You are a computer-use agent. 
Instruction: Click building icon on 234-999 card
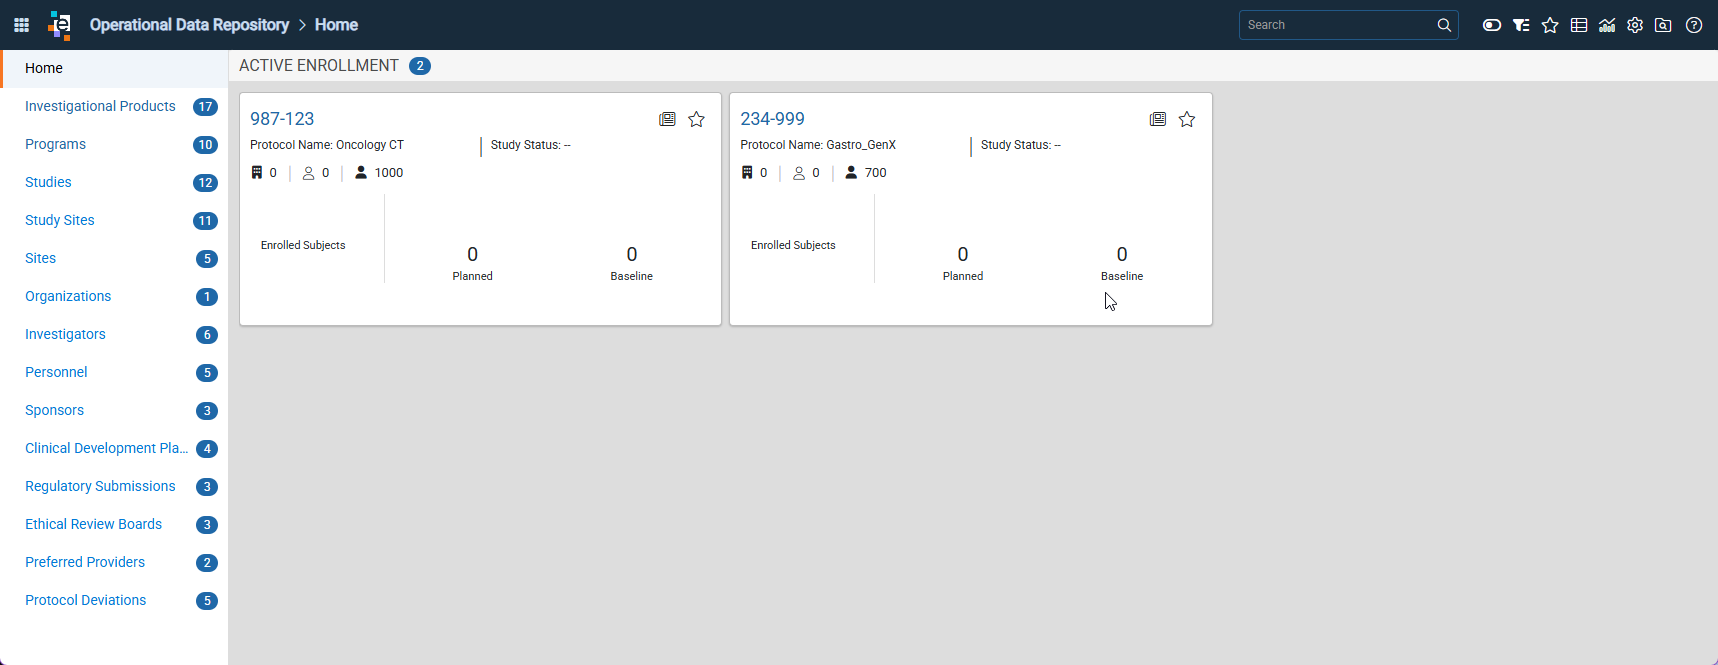(x=747, y=173)
